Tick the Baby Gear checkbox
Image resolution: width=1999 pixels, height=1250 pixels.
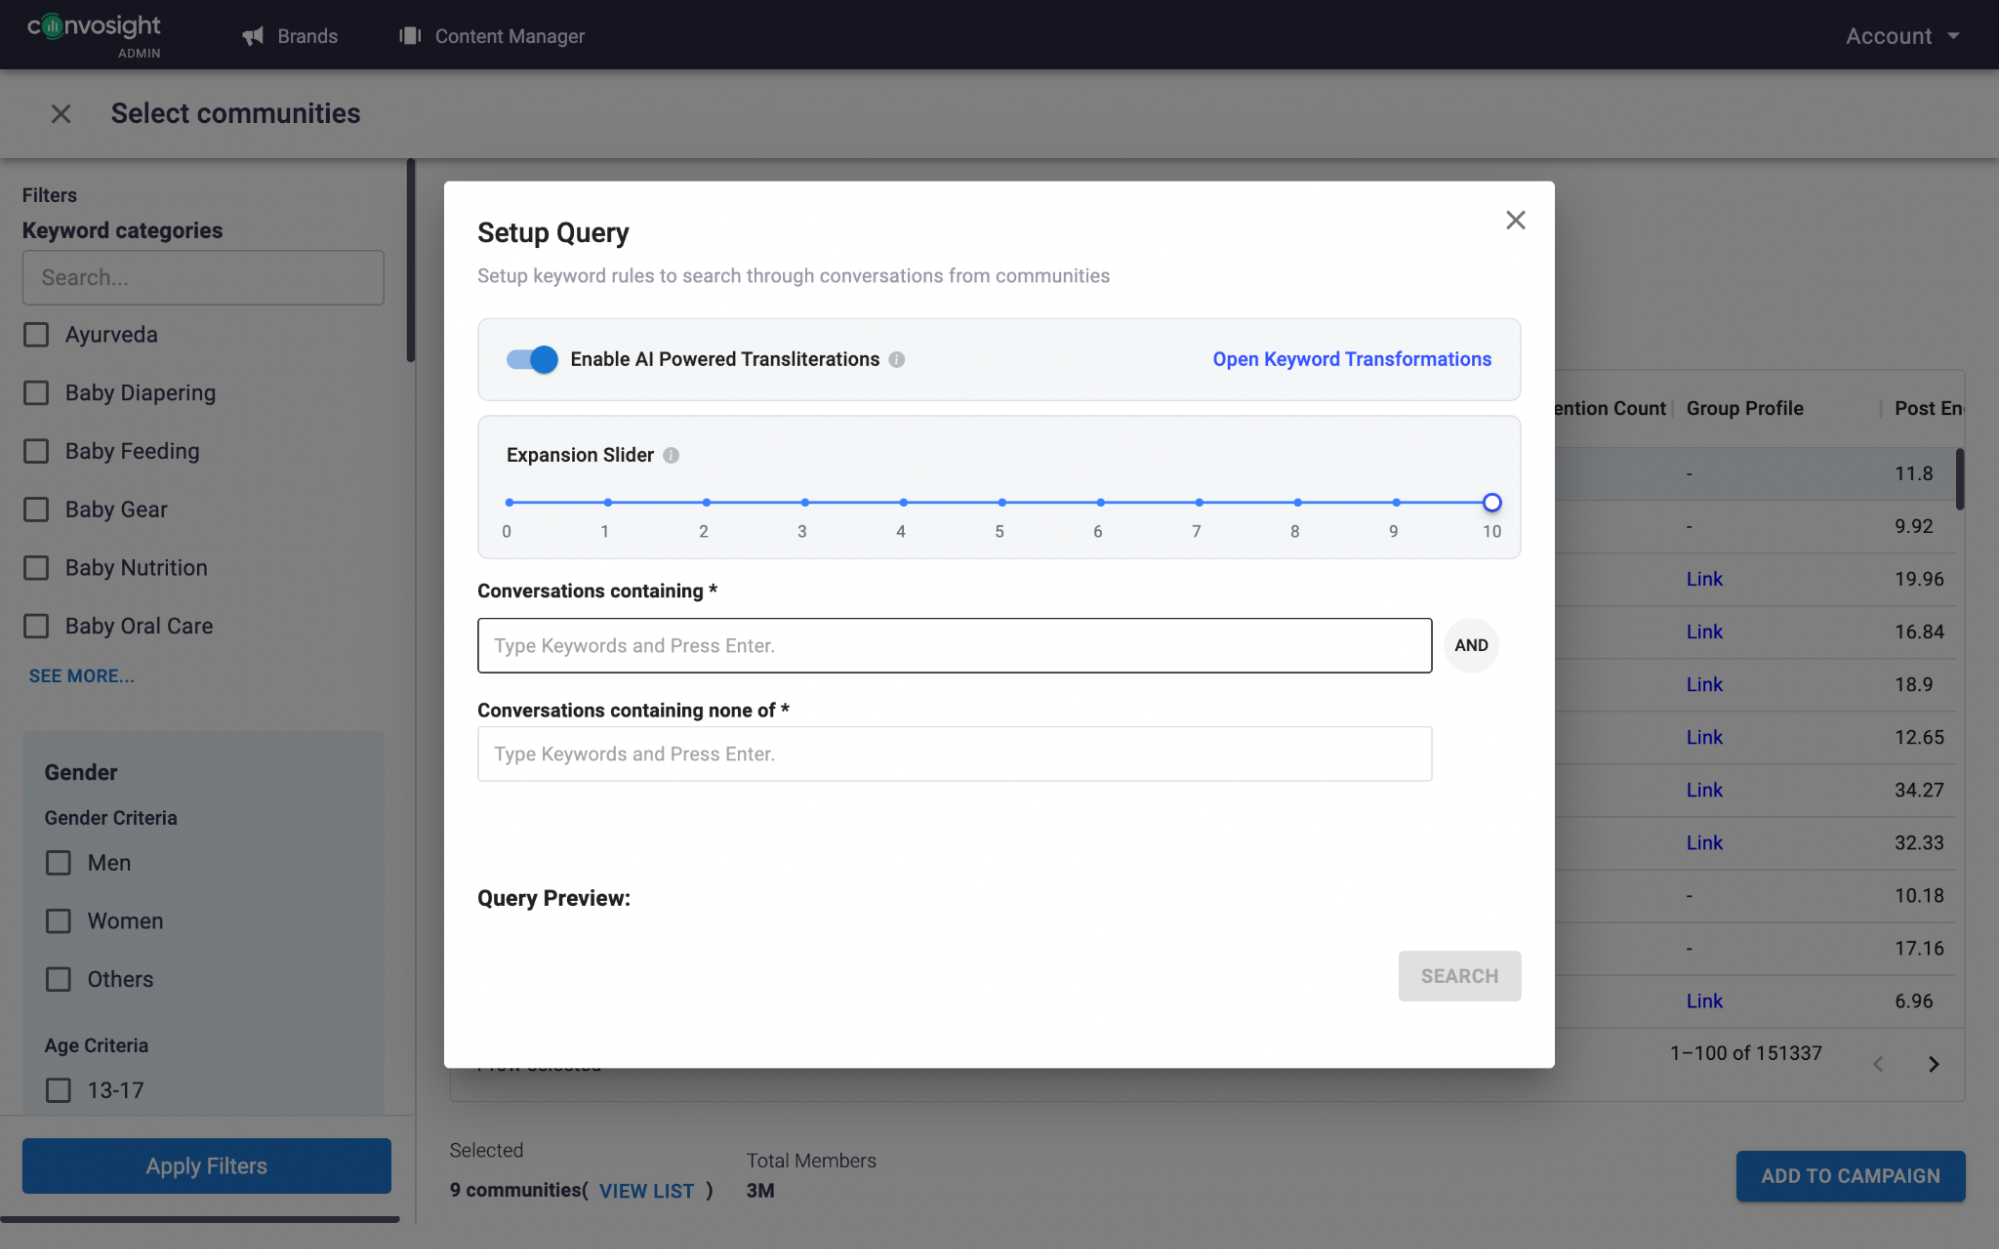[36, 510]
